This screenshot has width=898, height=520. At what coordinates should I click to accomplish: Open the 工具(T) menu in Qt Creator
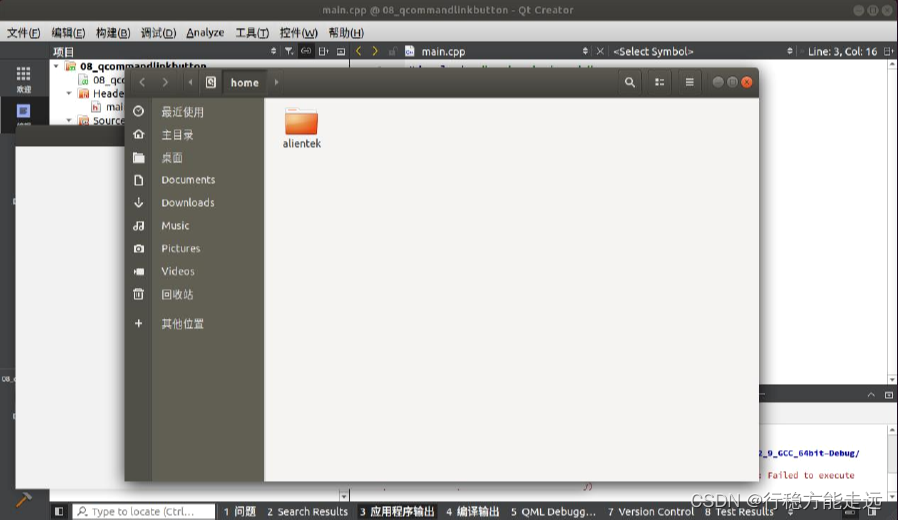click(x=252, y=33)
